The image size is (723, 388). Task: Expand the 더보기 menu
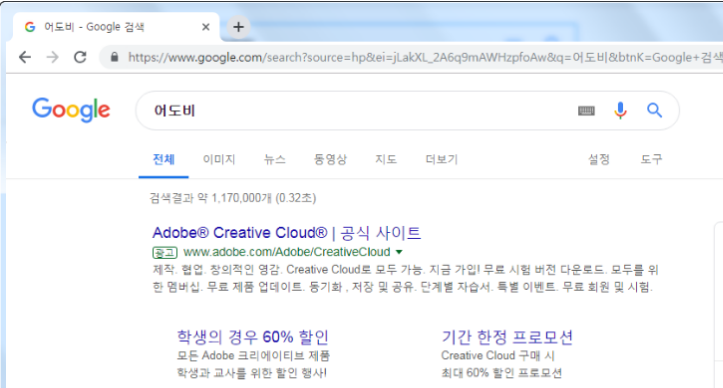[441, 160]
